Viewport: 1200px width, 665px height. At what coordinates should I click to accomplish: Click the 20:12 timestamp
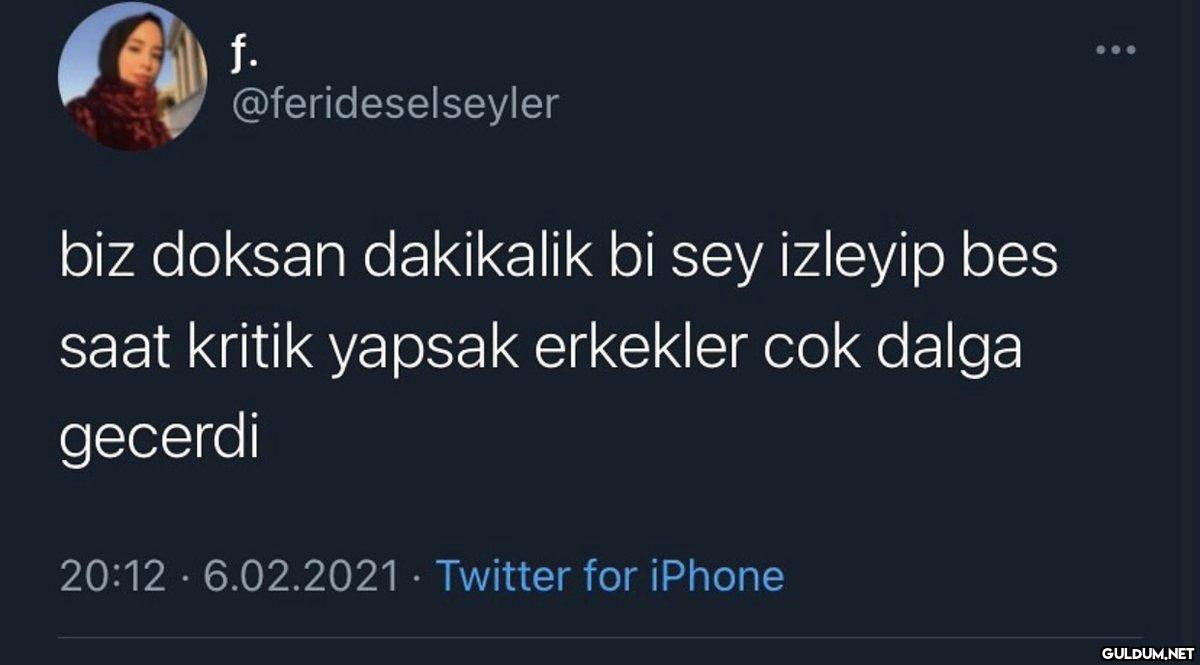(113, 577)
